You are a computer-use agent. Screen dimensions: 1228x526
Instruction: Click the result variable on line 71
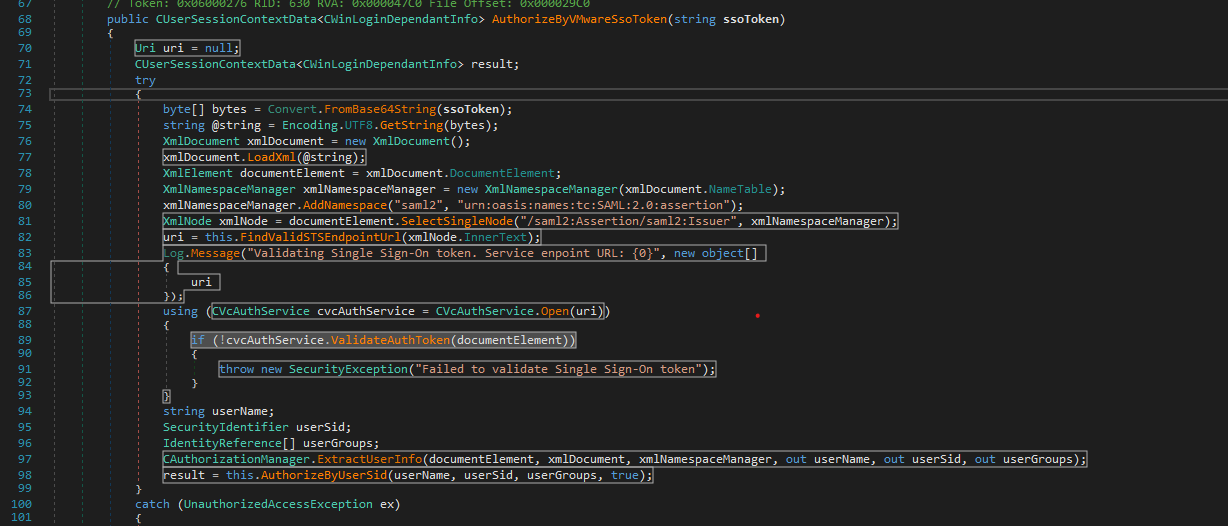point(492,64)
